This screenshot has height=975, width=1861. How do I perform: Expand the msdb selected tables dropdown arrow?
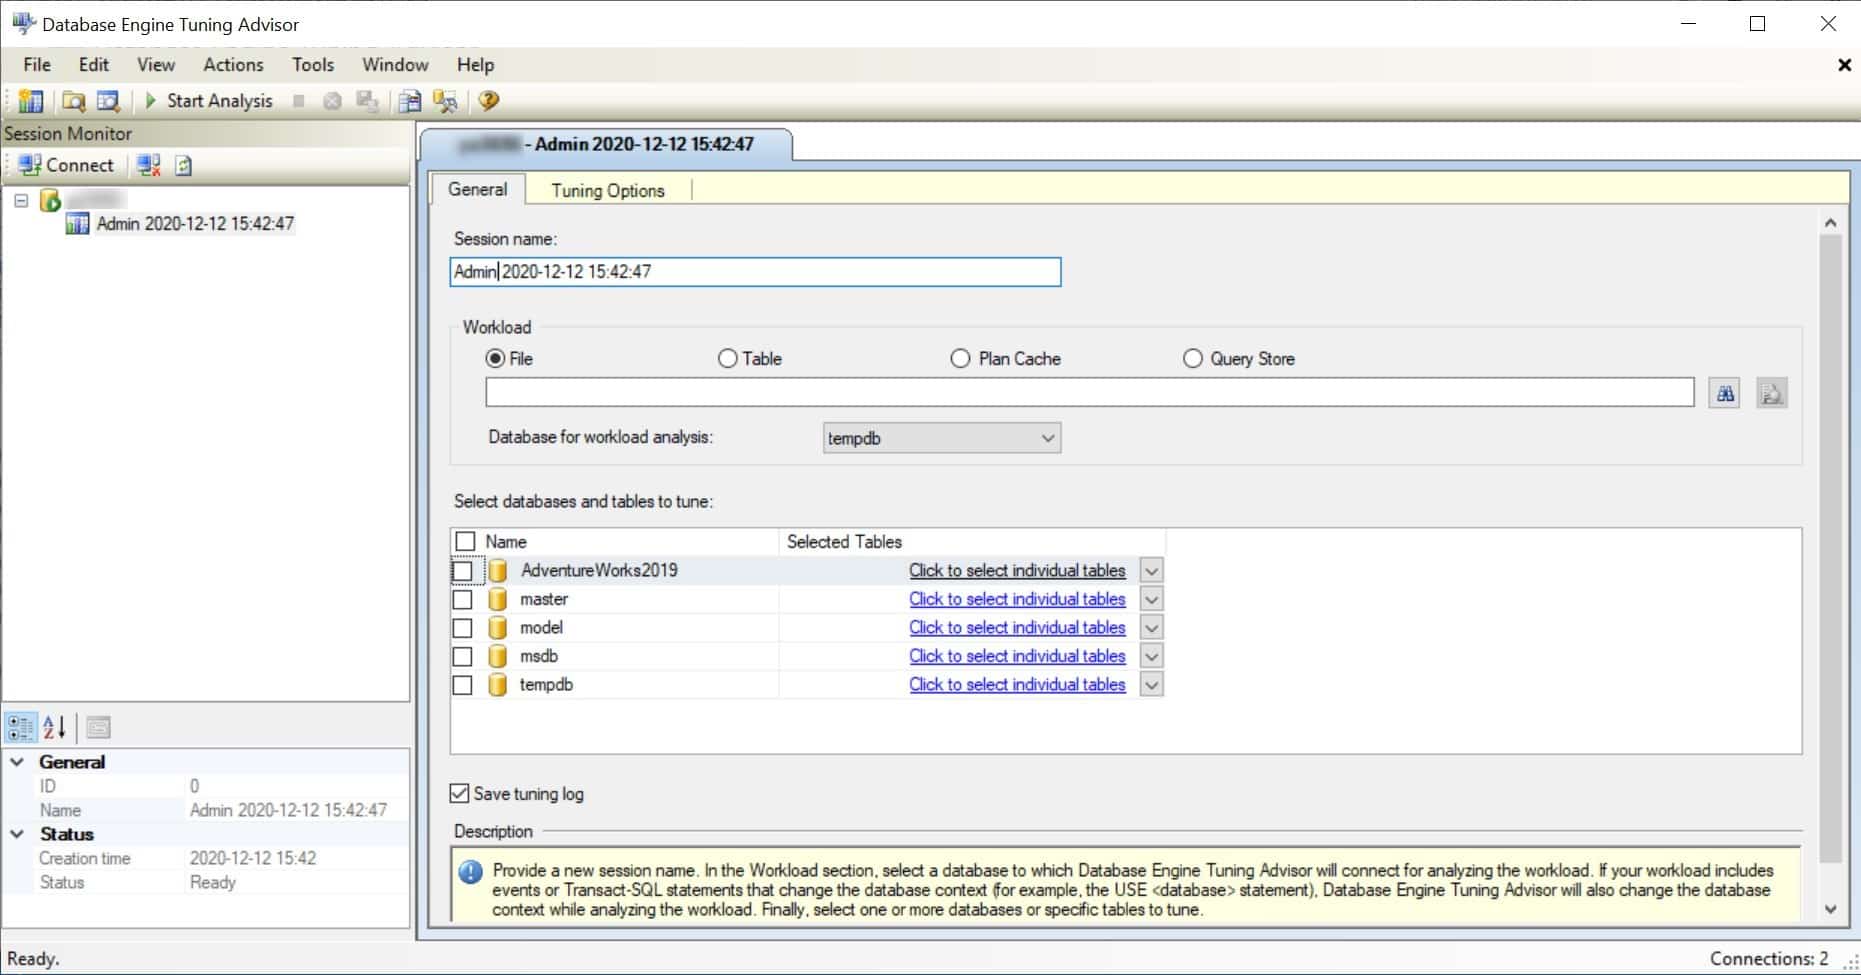pyautogui.click(x=1151, y=657)
